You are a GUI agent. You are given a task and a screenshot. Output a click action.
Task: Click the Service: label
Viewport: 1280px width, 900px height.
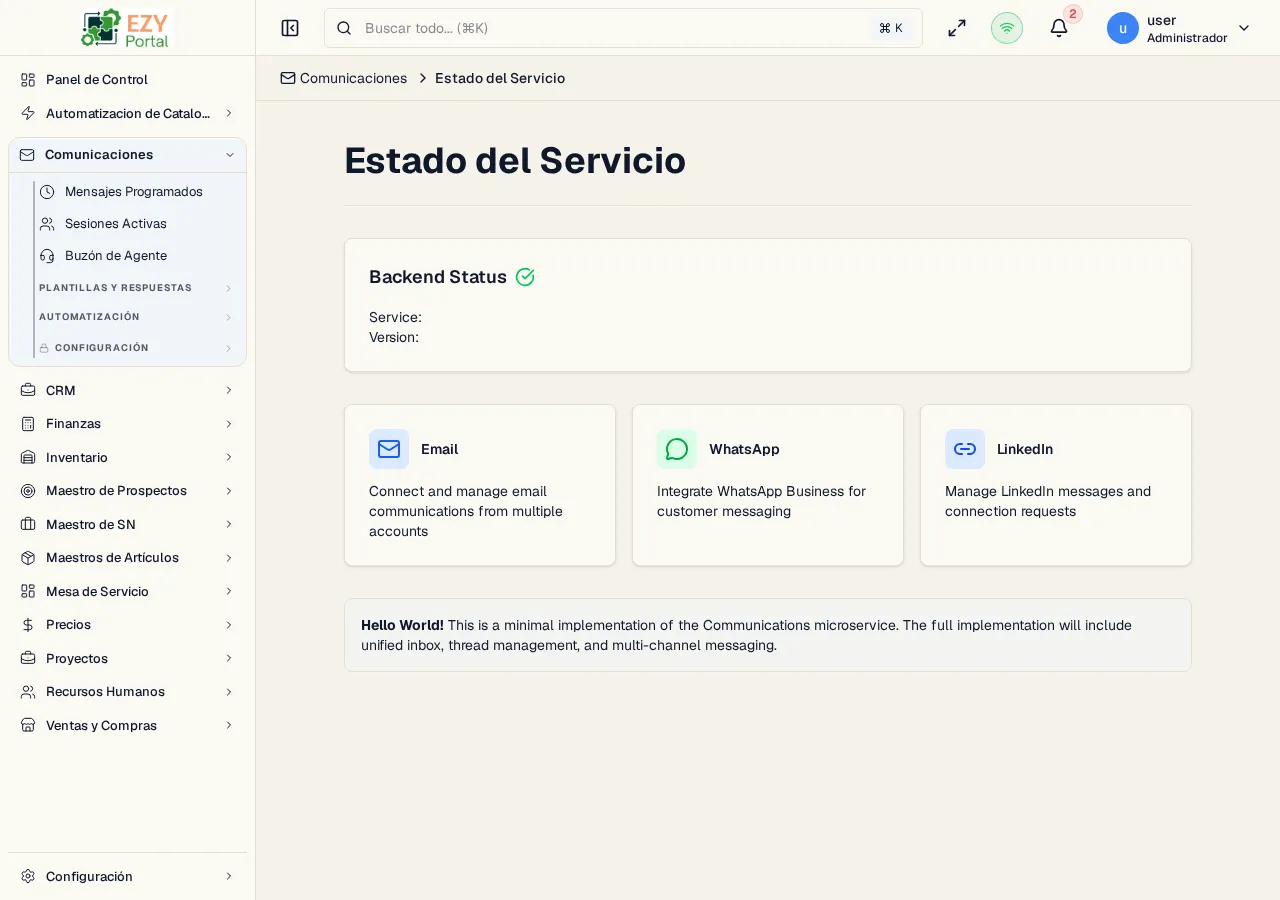395,317
